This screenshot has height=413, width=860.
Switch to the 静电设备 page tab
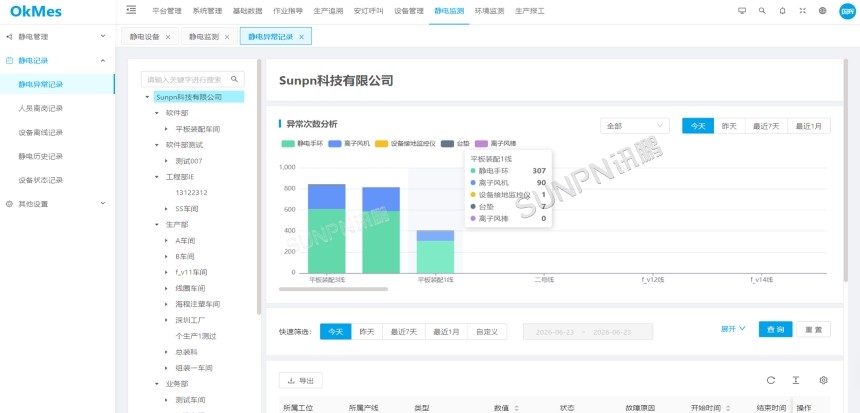tap(145, 37)
